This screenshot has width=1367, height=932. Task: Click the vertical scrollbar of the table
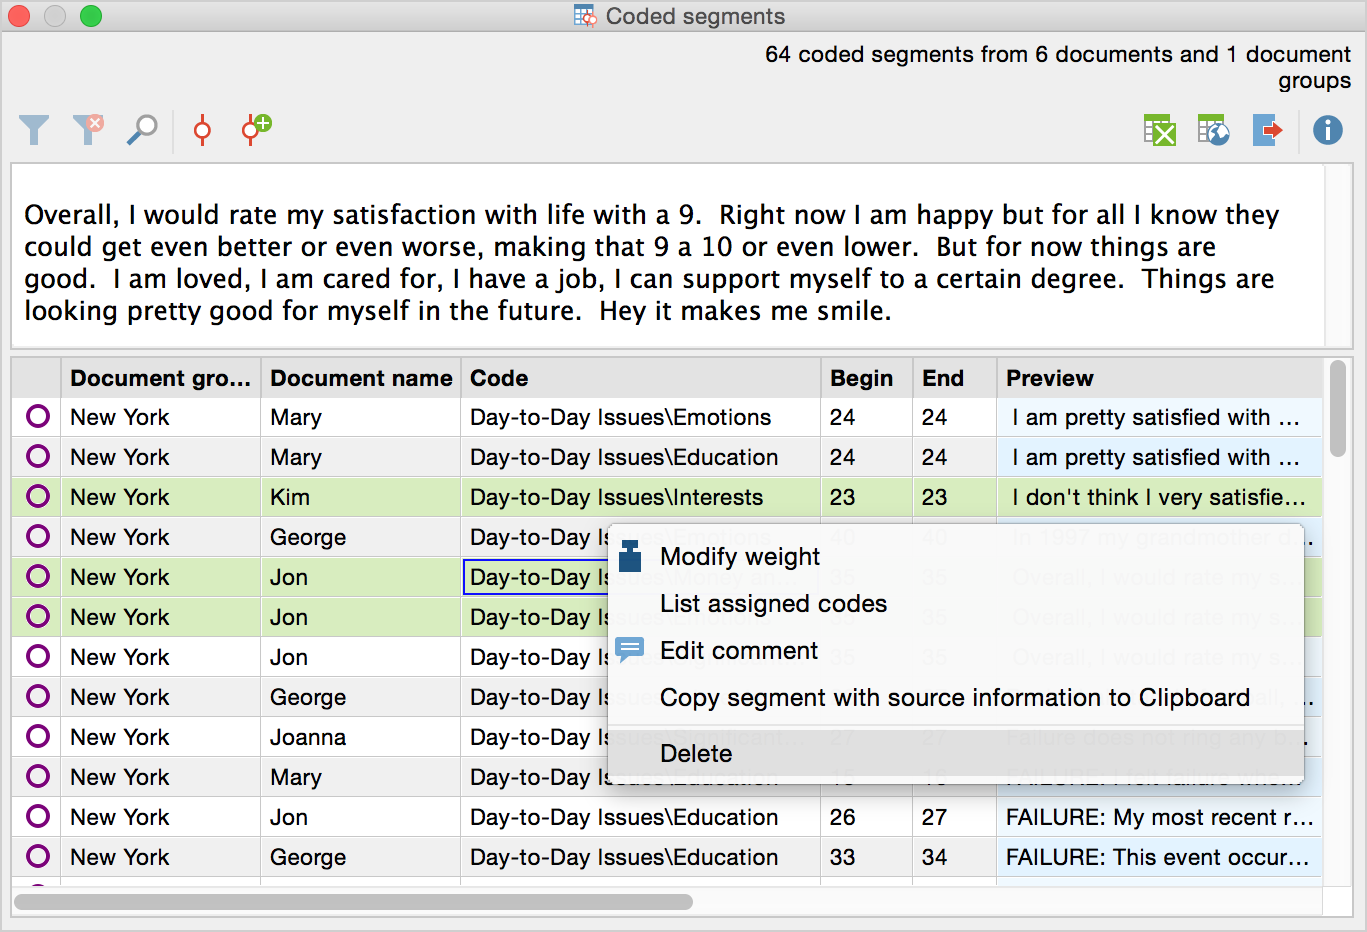tap(1338, 410)
